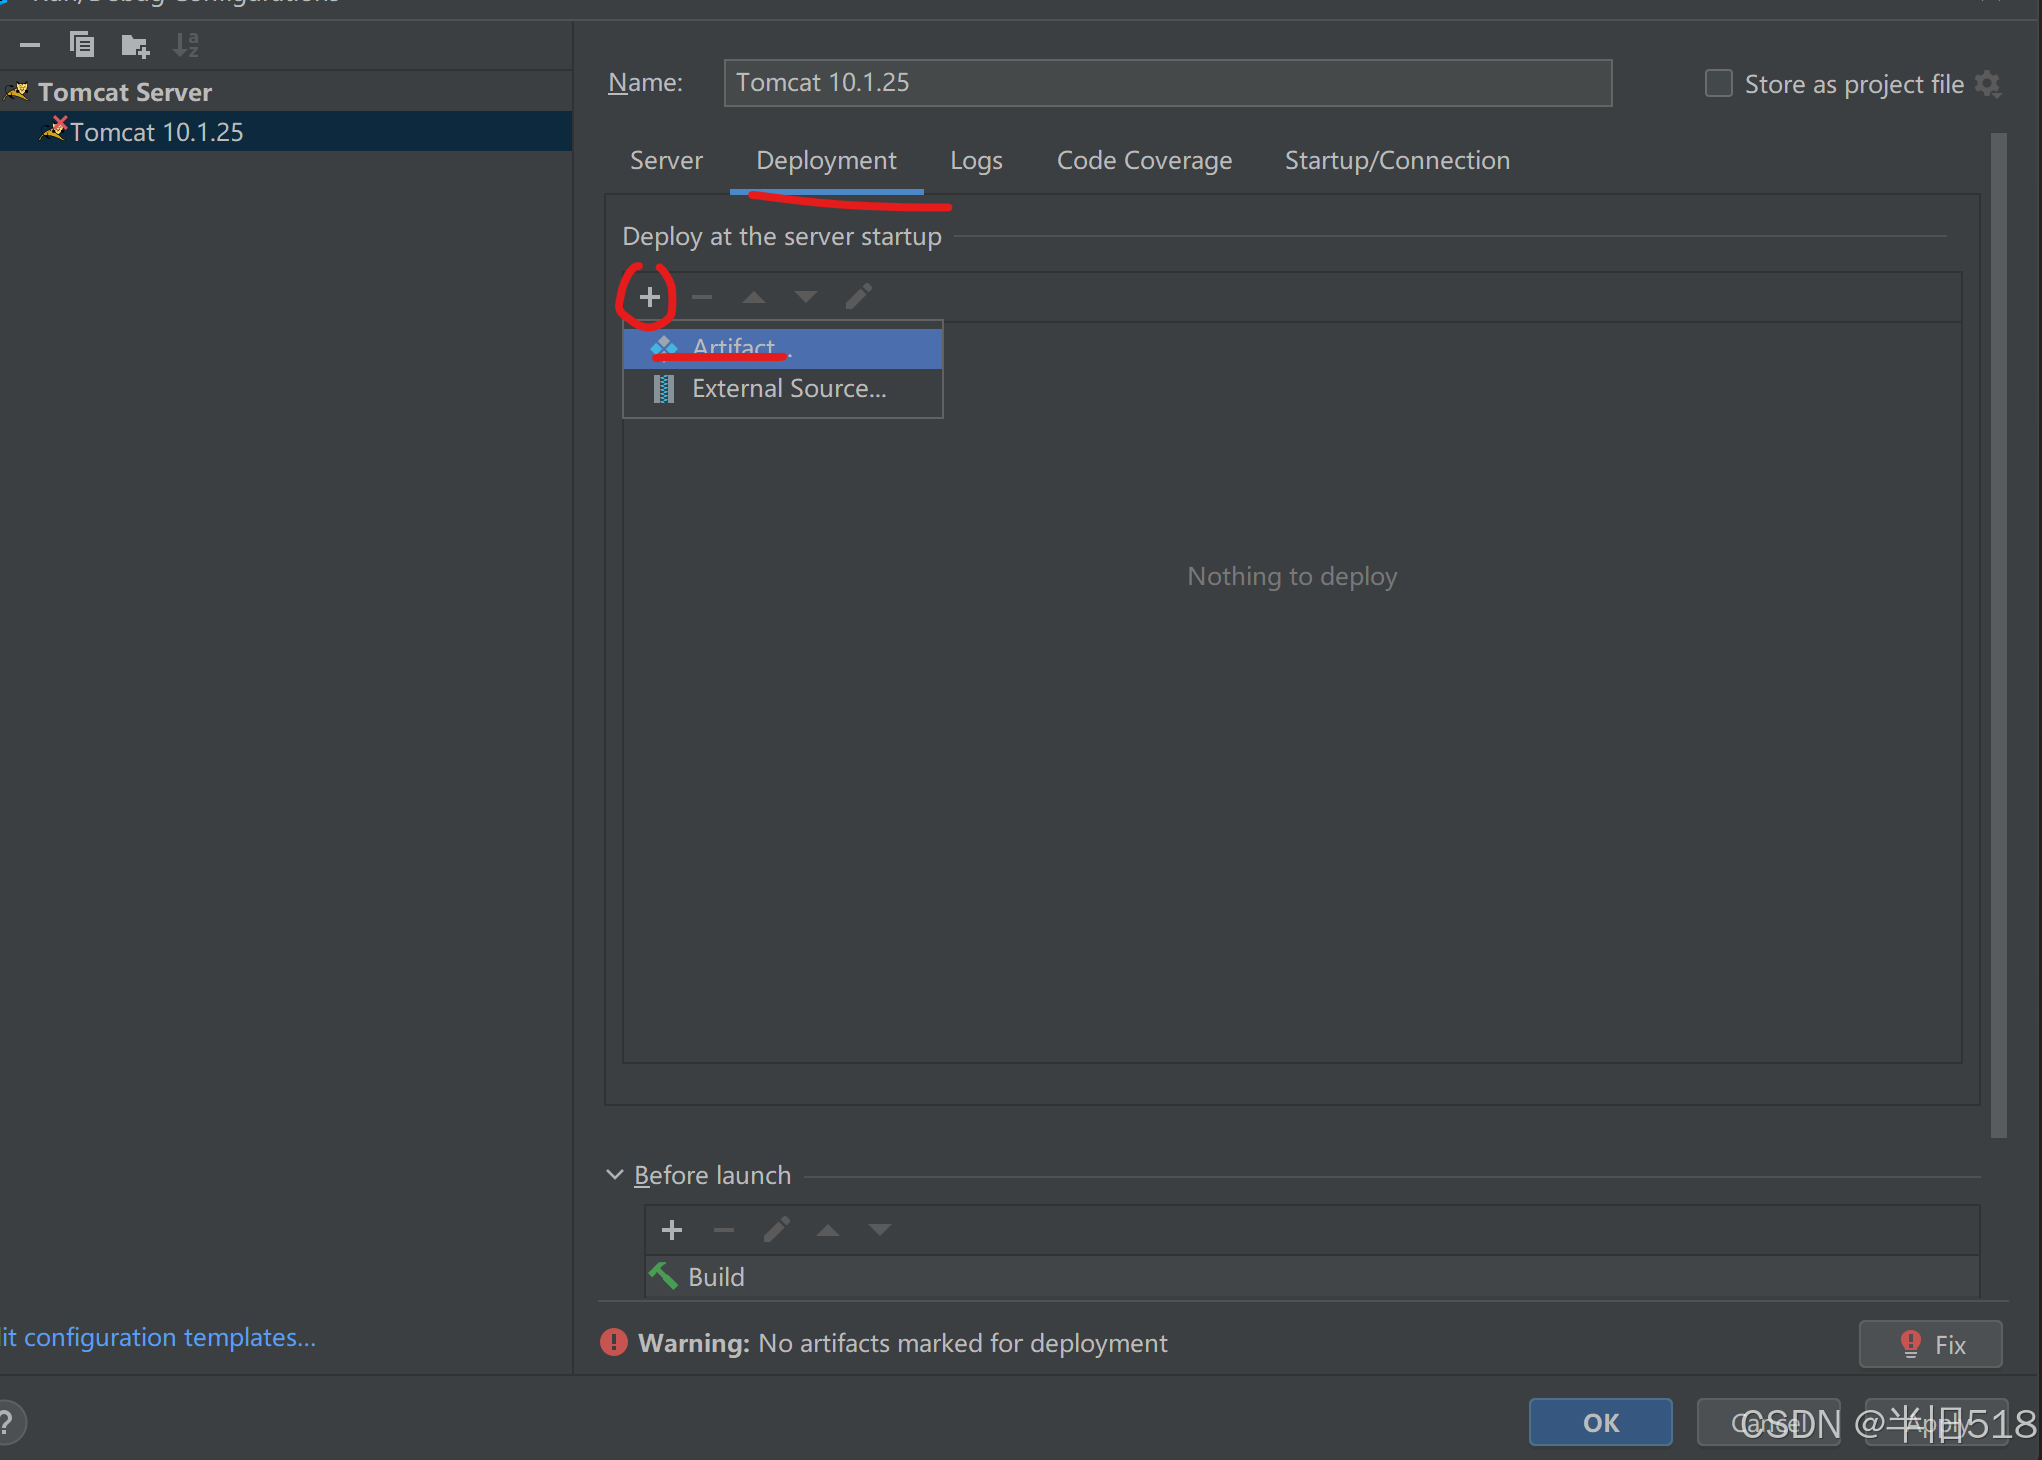The width and height of the screenshot is (2042, 1460).
Task: Add a Before launch task
Action: pos(672,1230)
